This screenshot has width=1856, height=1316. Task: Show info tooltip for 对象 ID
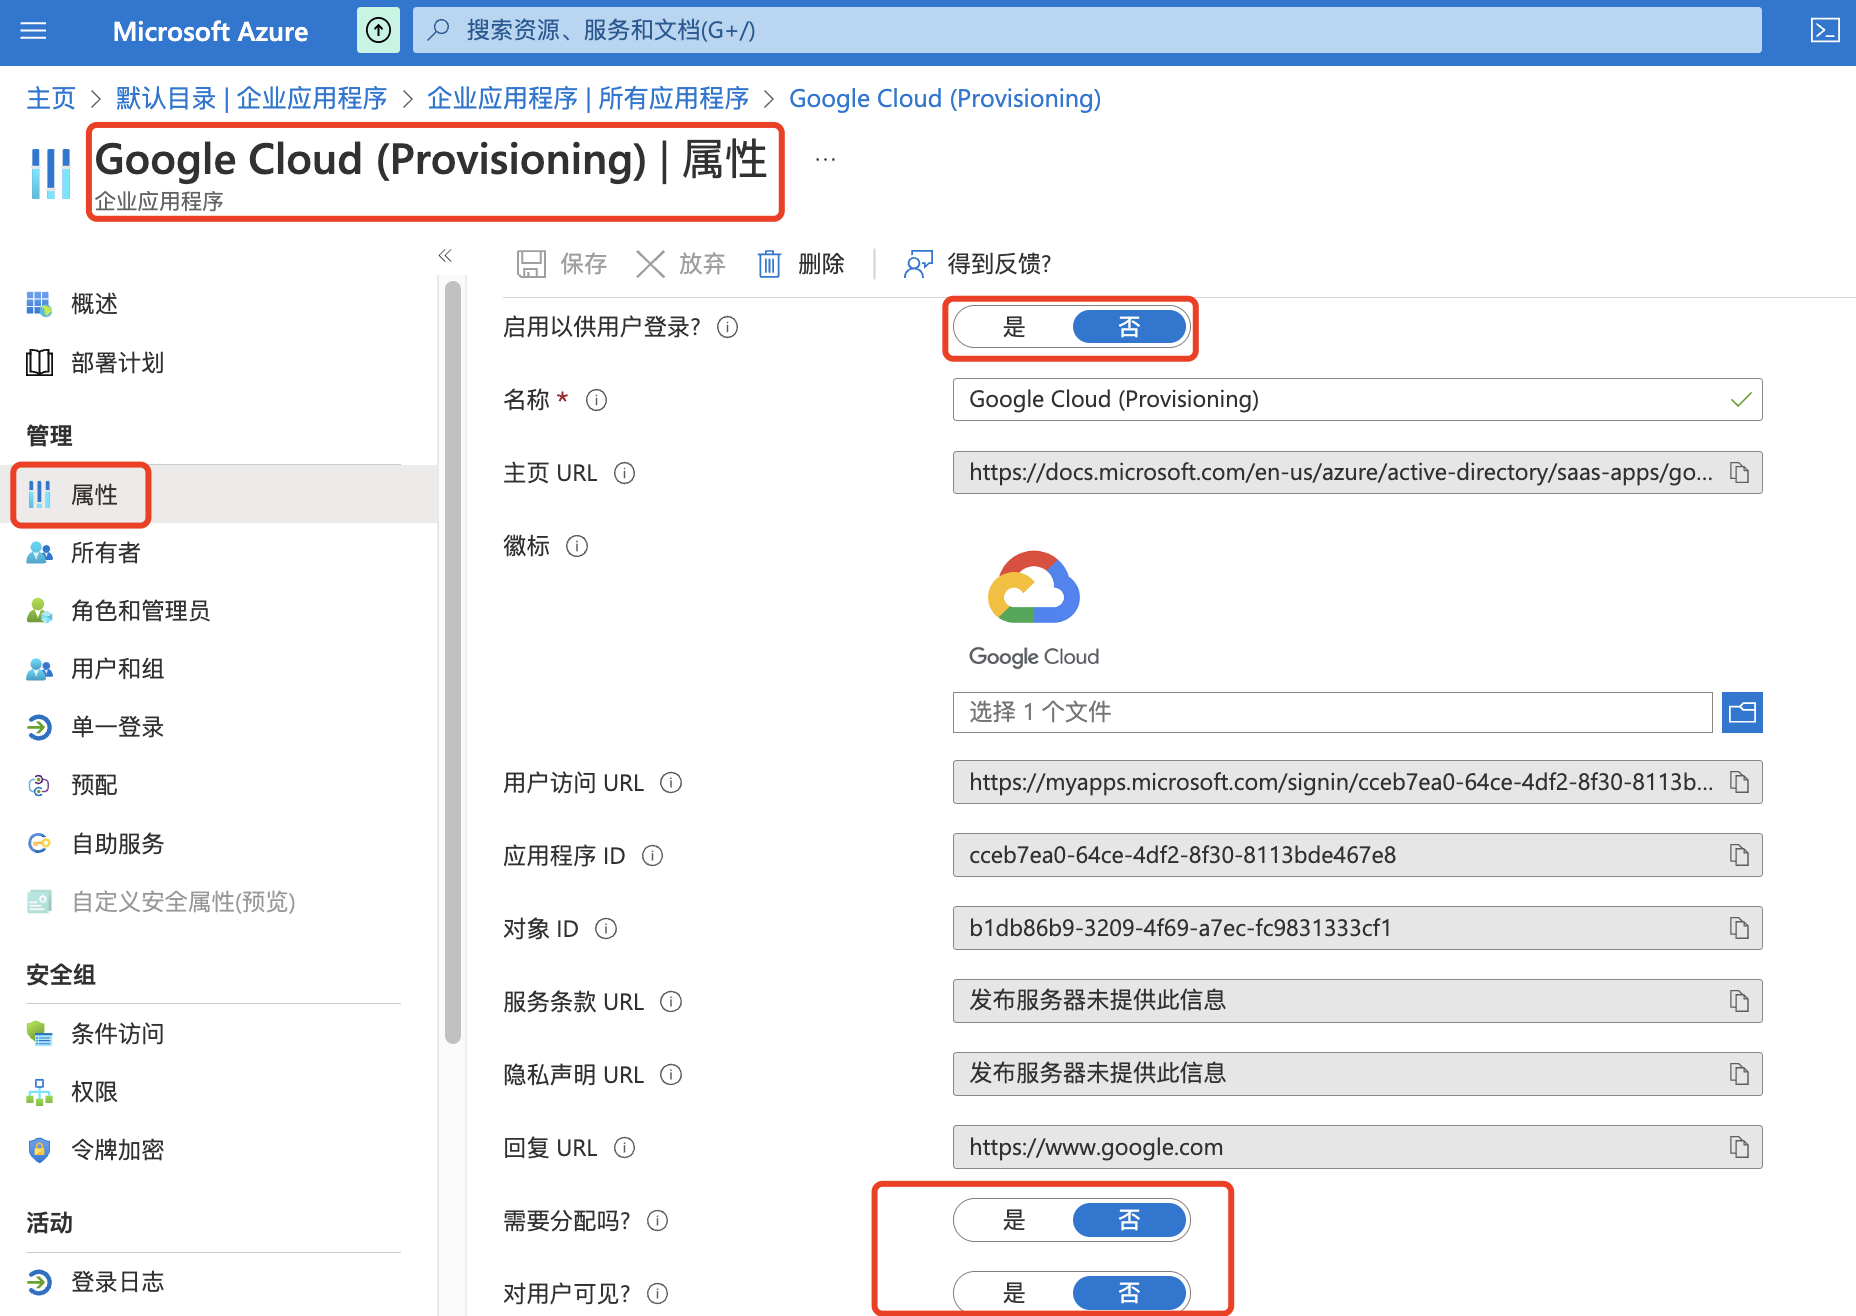[606, 929]
